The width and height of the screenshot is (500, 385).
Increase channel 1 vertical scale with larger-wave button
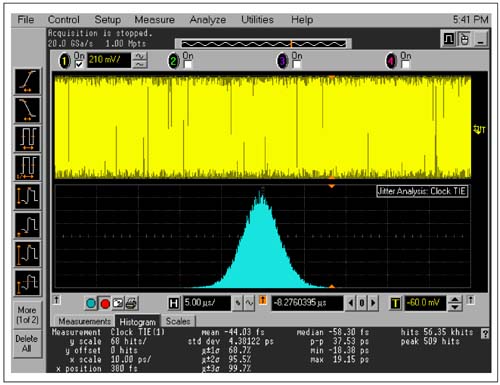pos(140,56)
